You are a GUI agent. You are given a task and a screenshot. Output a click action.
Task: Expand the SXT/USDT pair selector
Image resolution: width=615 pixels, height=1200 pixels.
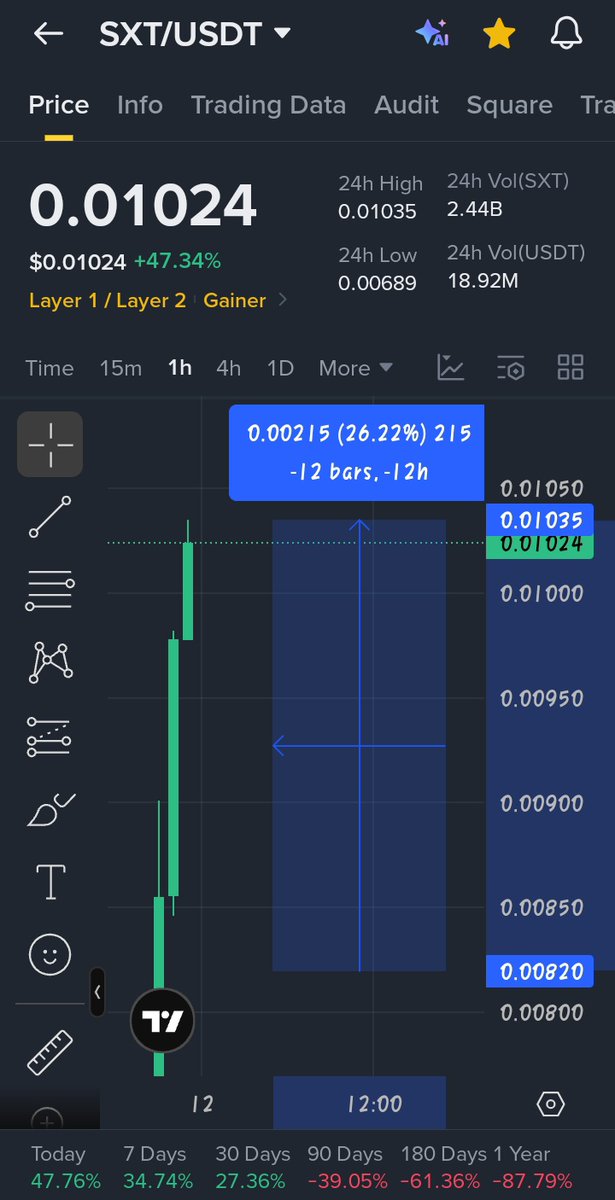(195, 34)
